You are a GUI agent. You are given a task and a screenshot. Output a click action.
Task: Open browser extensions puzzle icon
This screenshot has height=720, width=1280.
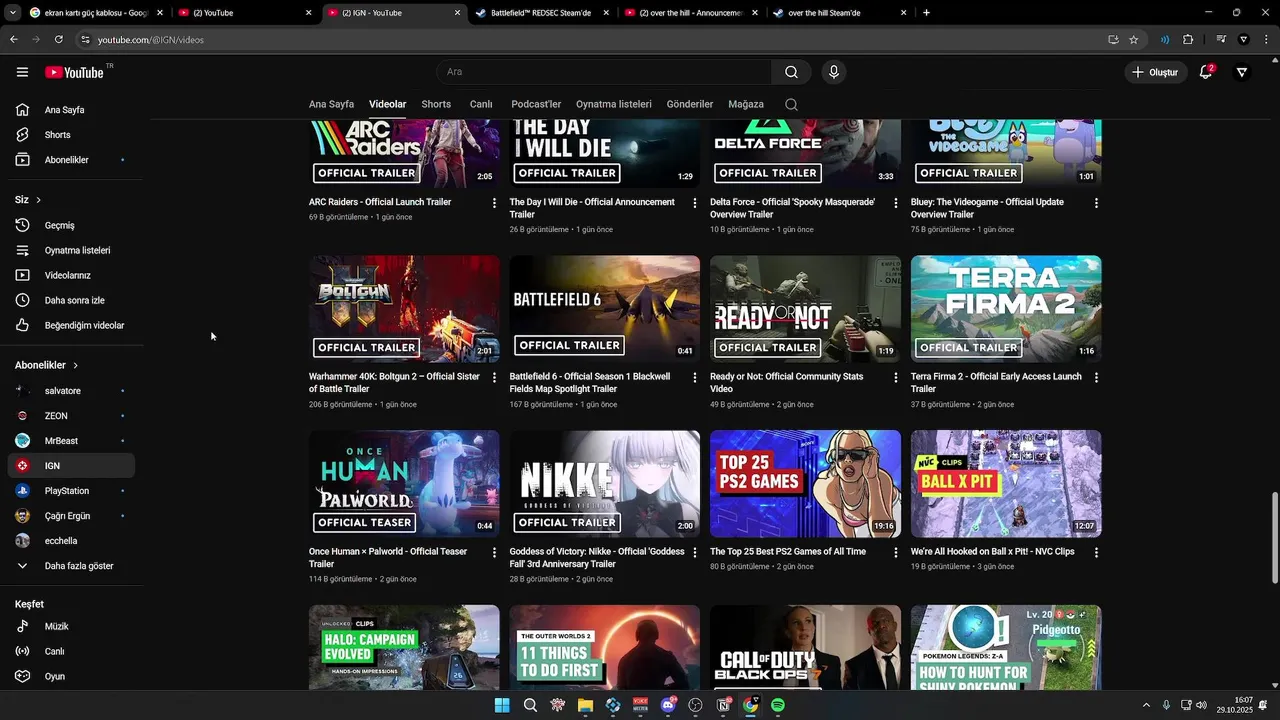[1188, 39]
